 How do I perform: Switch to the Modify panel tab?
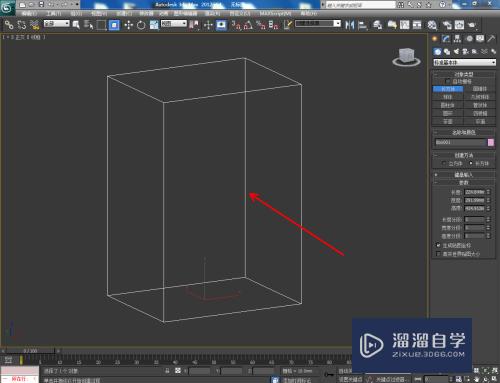point(446,39)
